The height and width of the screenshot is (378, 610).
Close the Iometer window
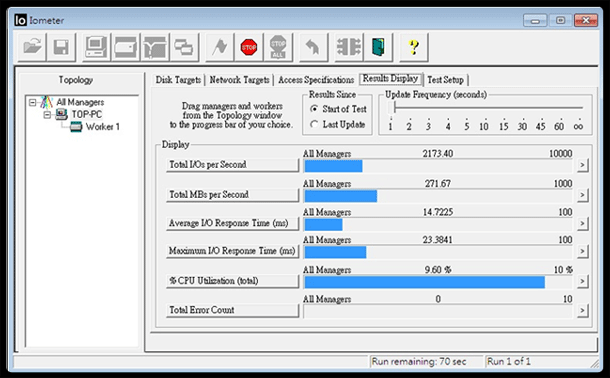tap(586, 20)
